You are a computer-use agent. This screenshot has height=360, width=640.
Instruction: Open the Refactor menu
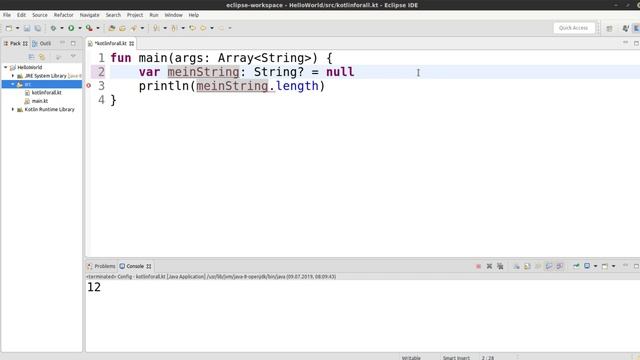coord(64,15)
